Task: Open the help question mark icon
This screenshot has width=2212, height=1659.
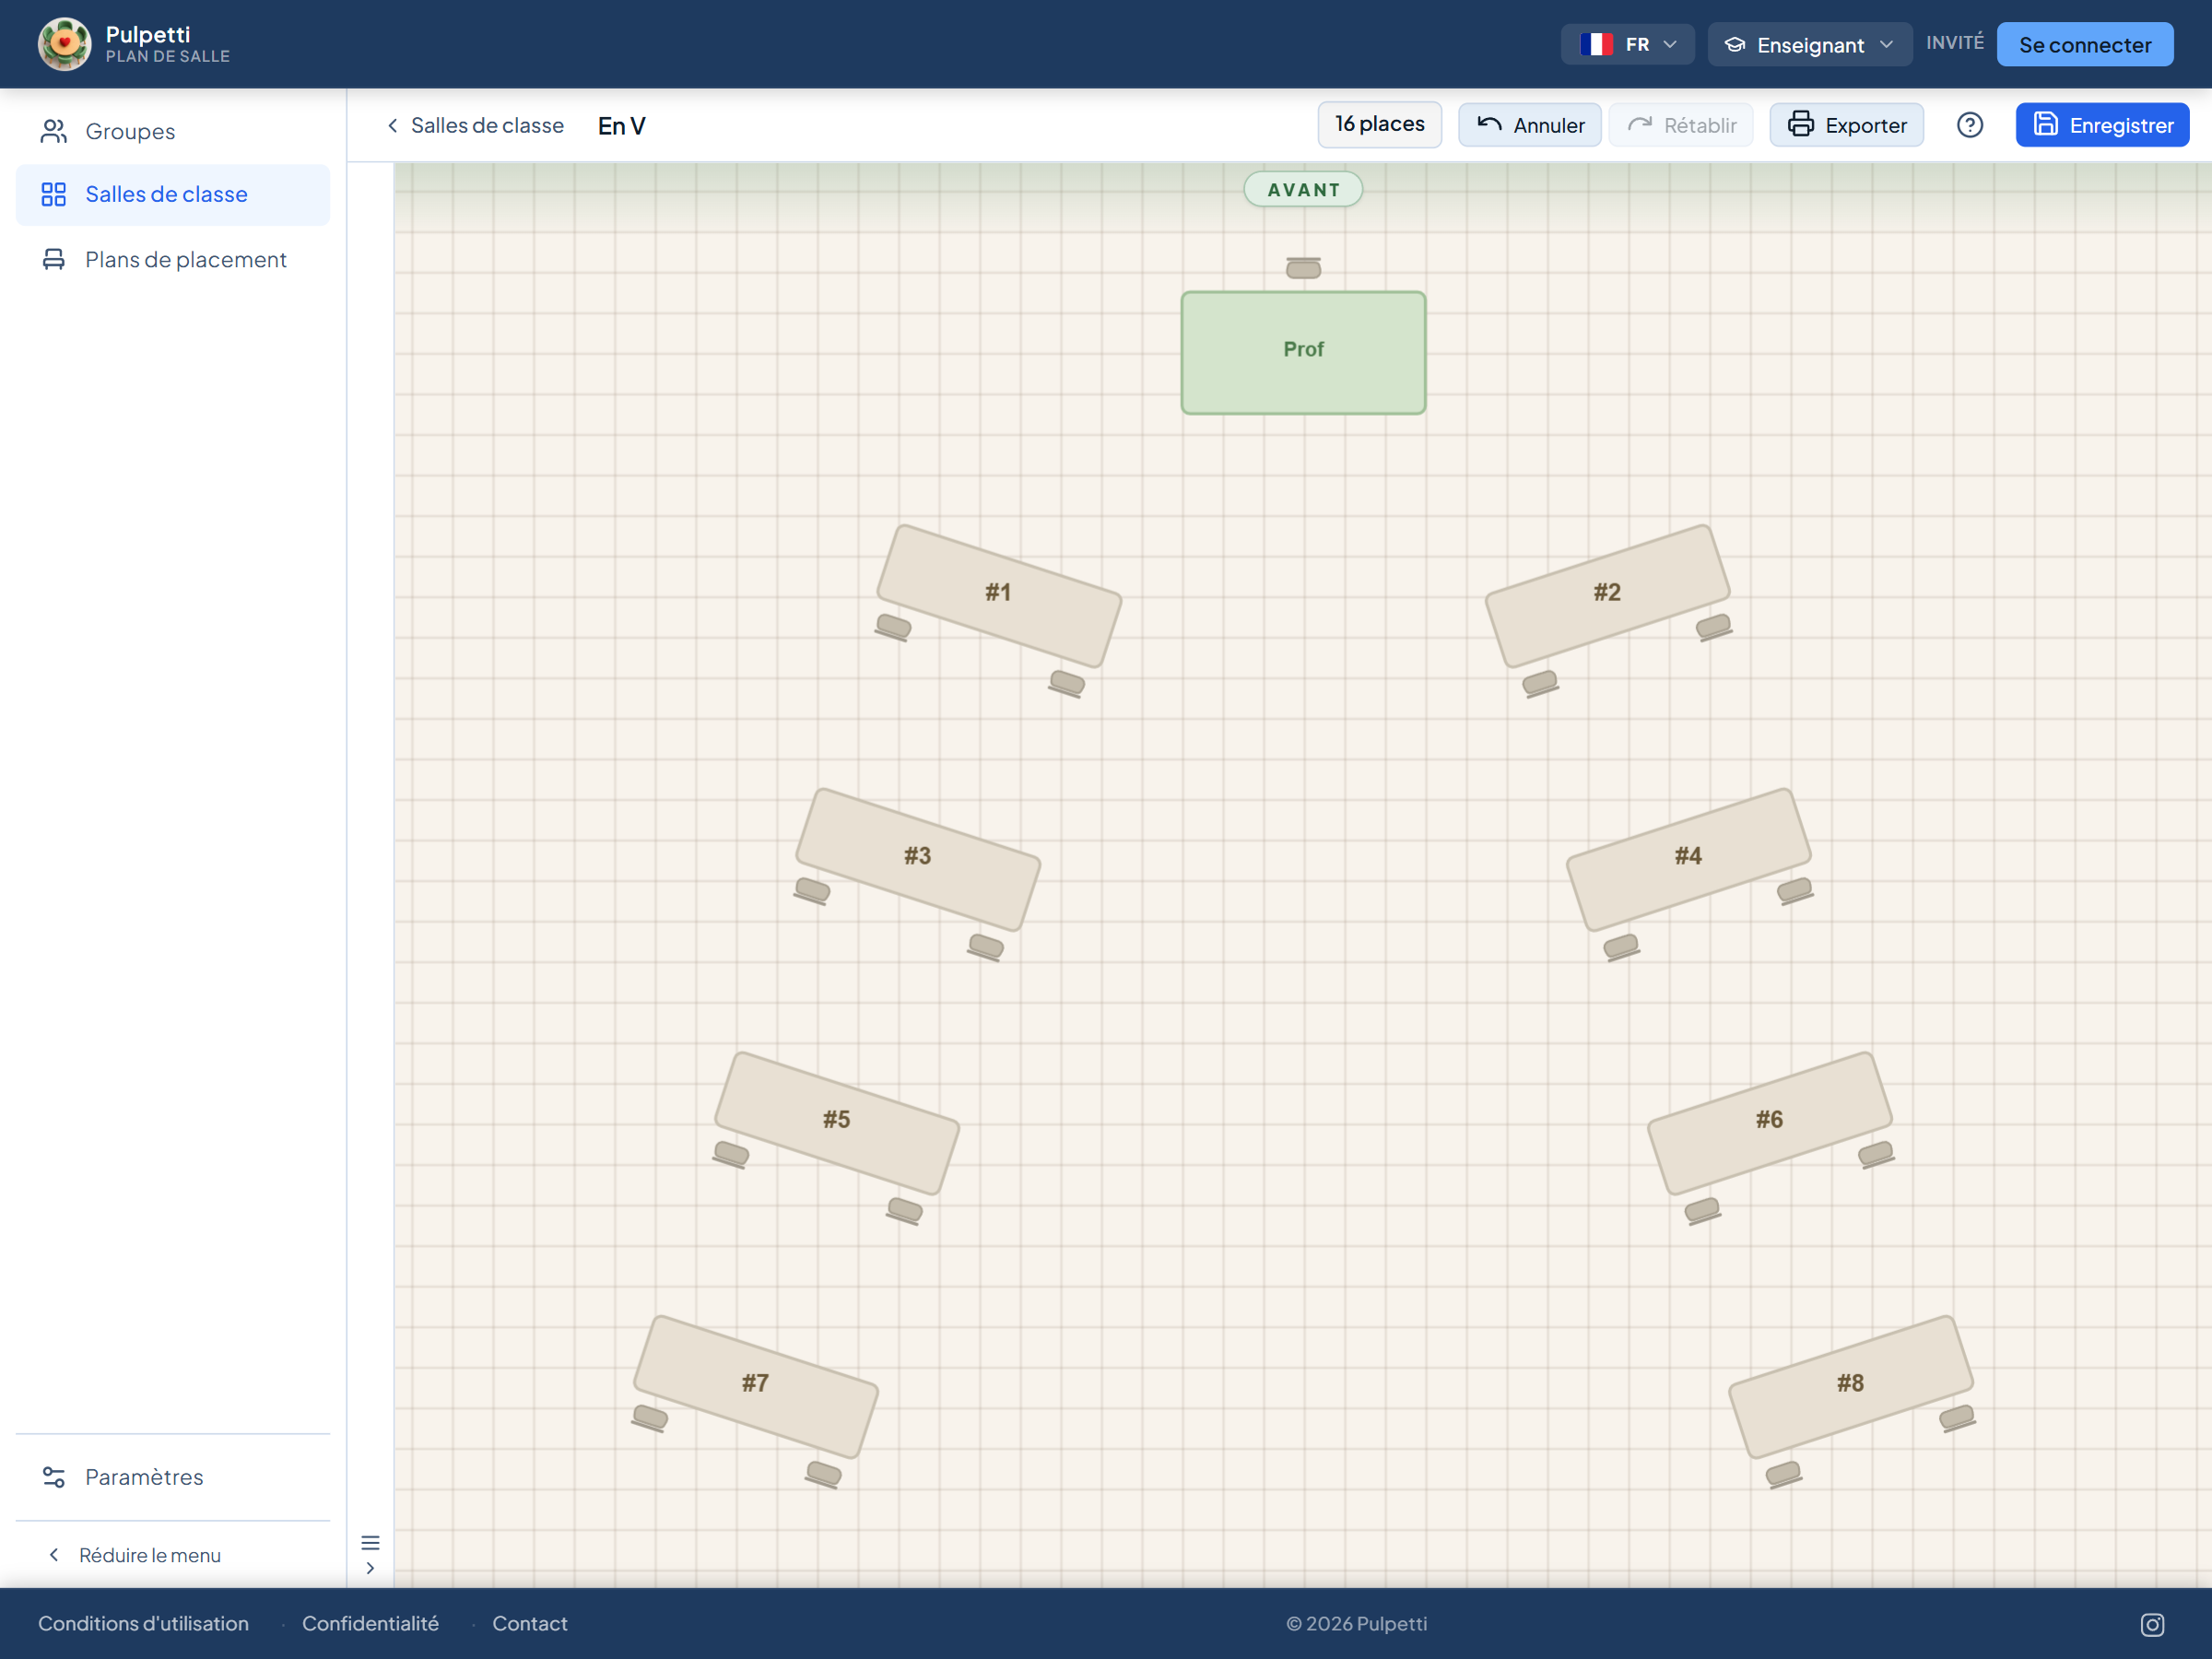Action: click(x=1969, y=125)
